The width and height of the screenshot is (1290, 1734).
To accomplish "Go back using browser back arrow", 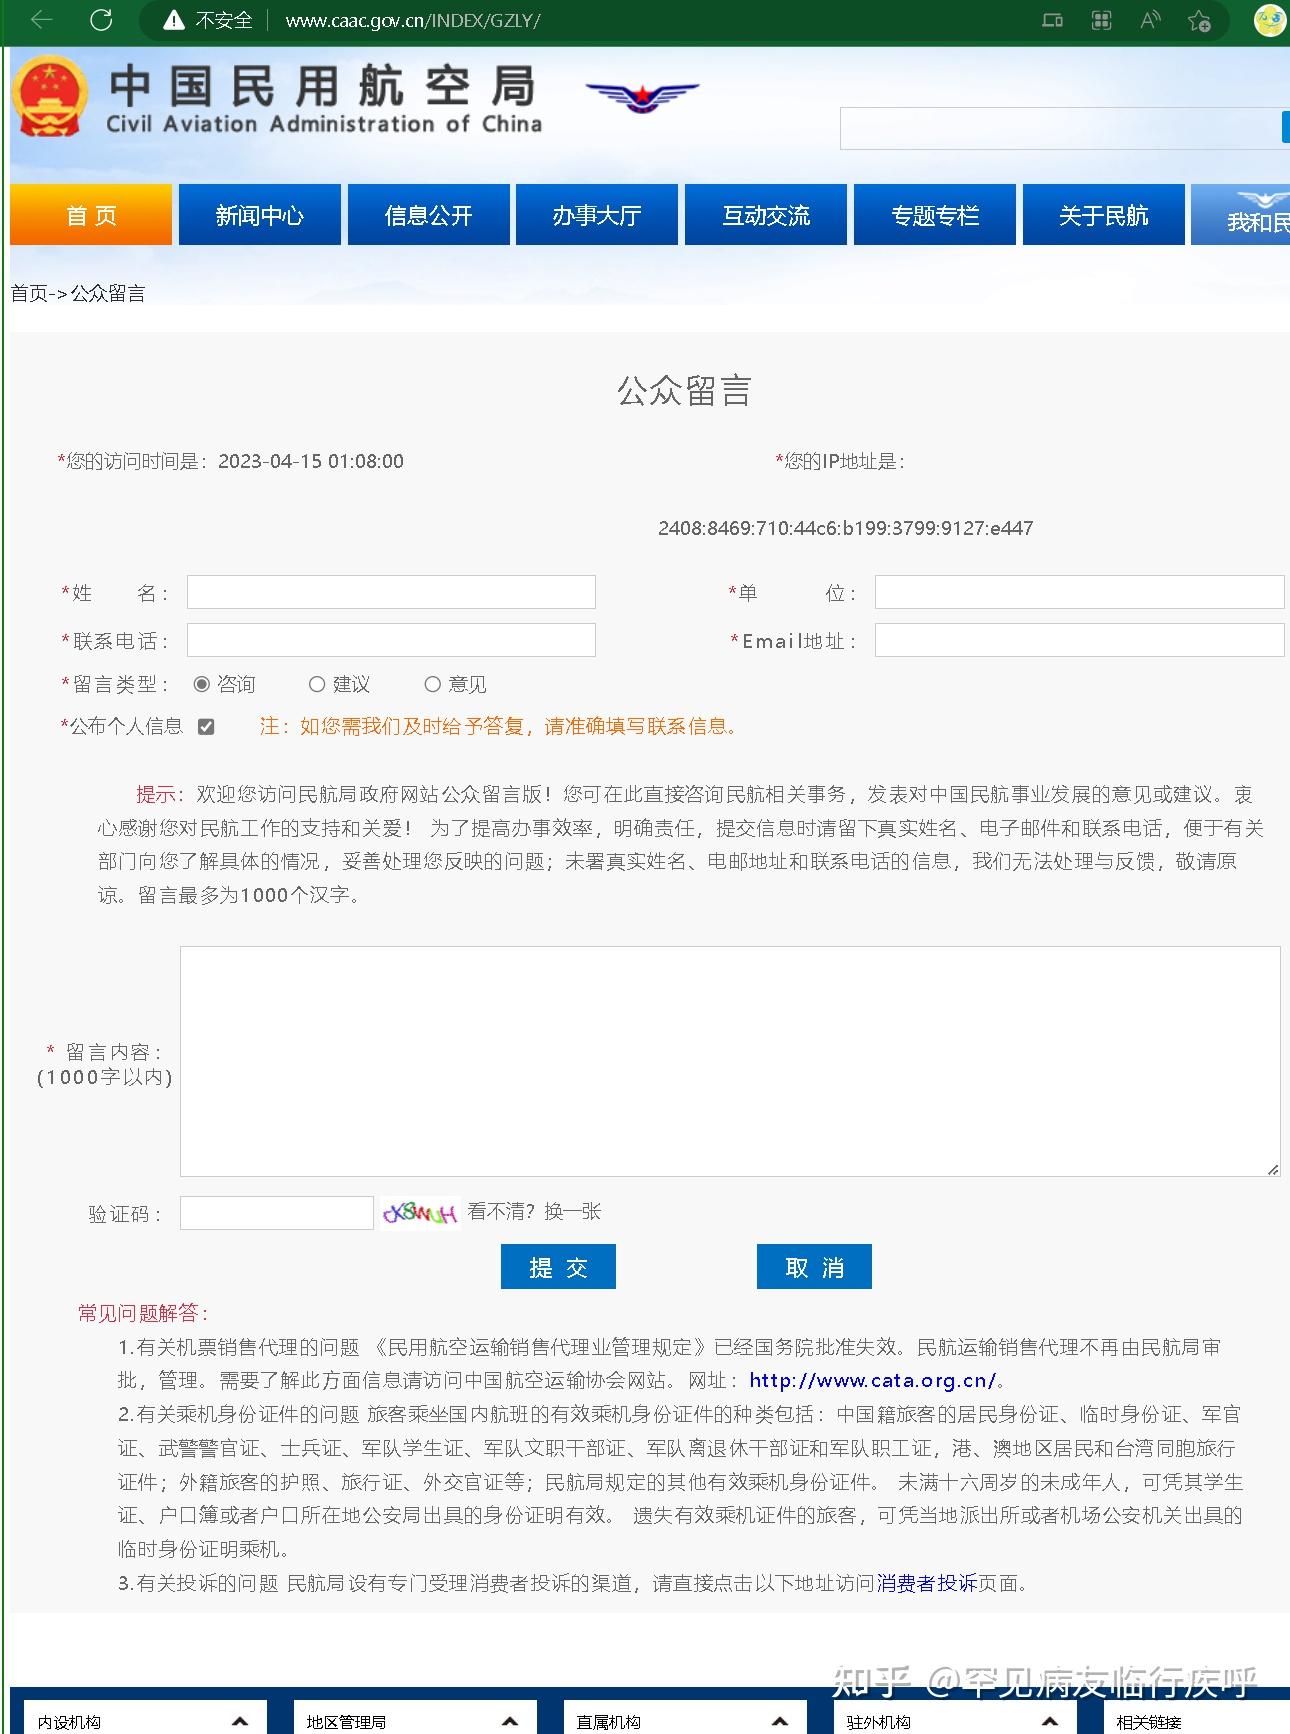I will tap(41, 20).
